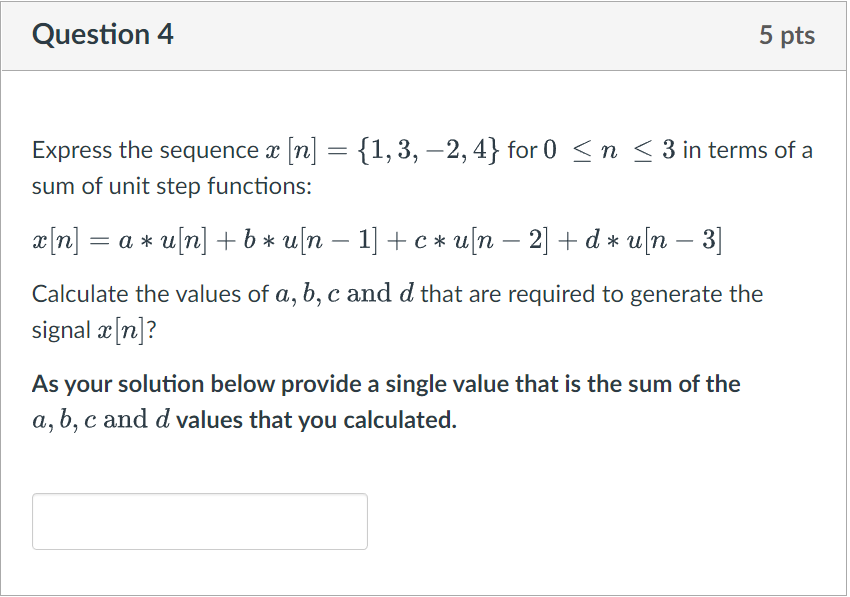850x597 pixels.
Task: Click the d∗u[n−3] term in equation
Action: pos(653,239)
